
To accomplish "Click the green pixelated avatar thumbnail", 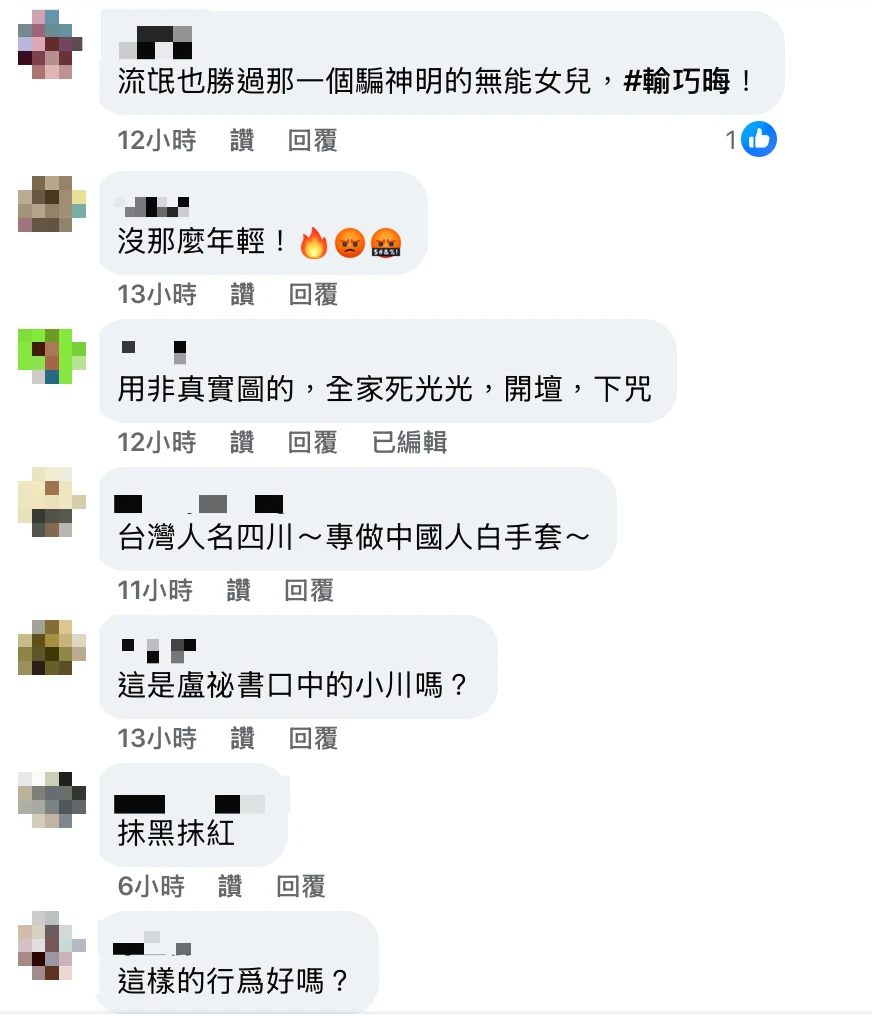I will (x=52, y=356).
